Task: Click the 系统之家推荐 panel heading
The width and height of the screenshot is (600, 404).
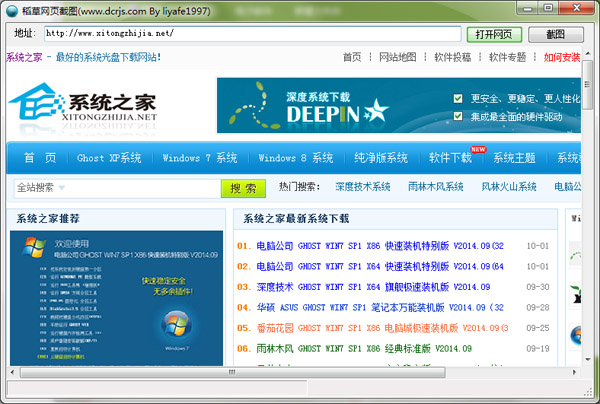Action: (x=48, y=218)
